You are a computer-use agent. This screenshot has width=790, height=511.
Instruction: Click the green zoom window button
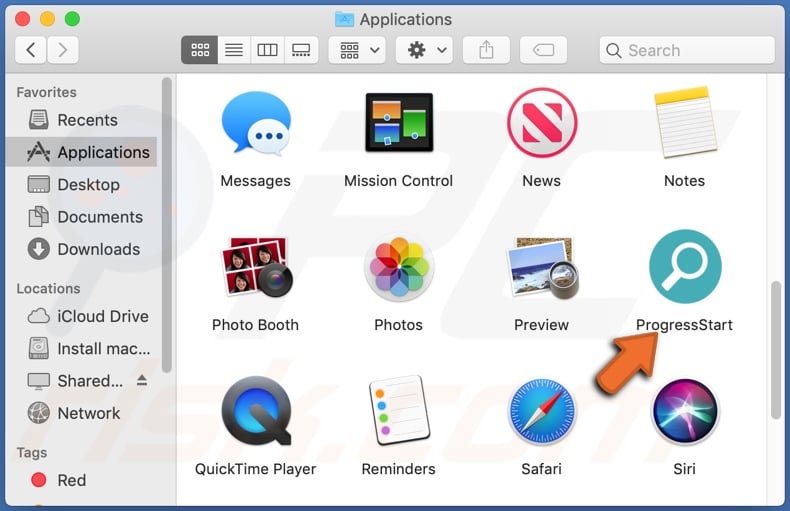(x=73, y=19)
